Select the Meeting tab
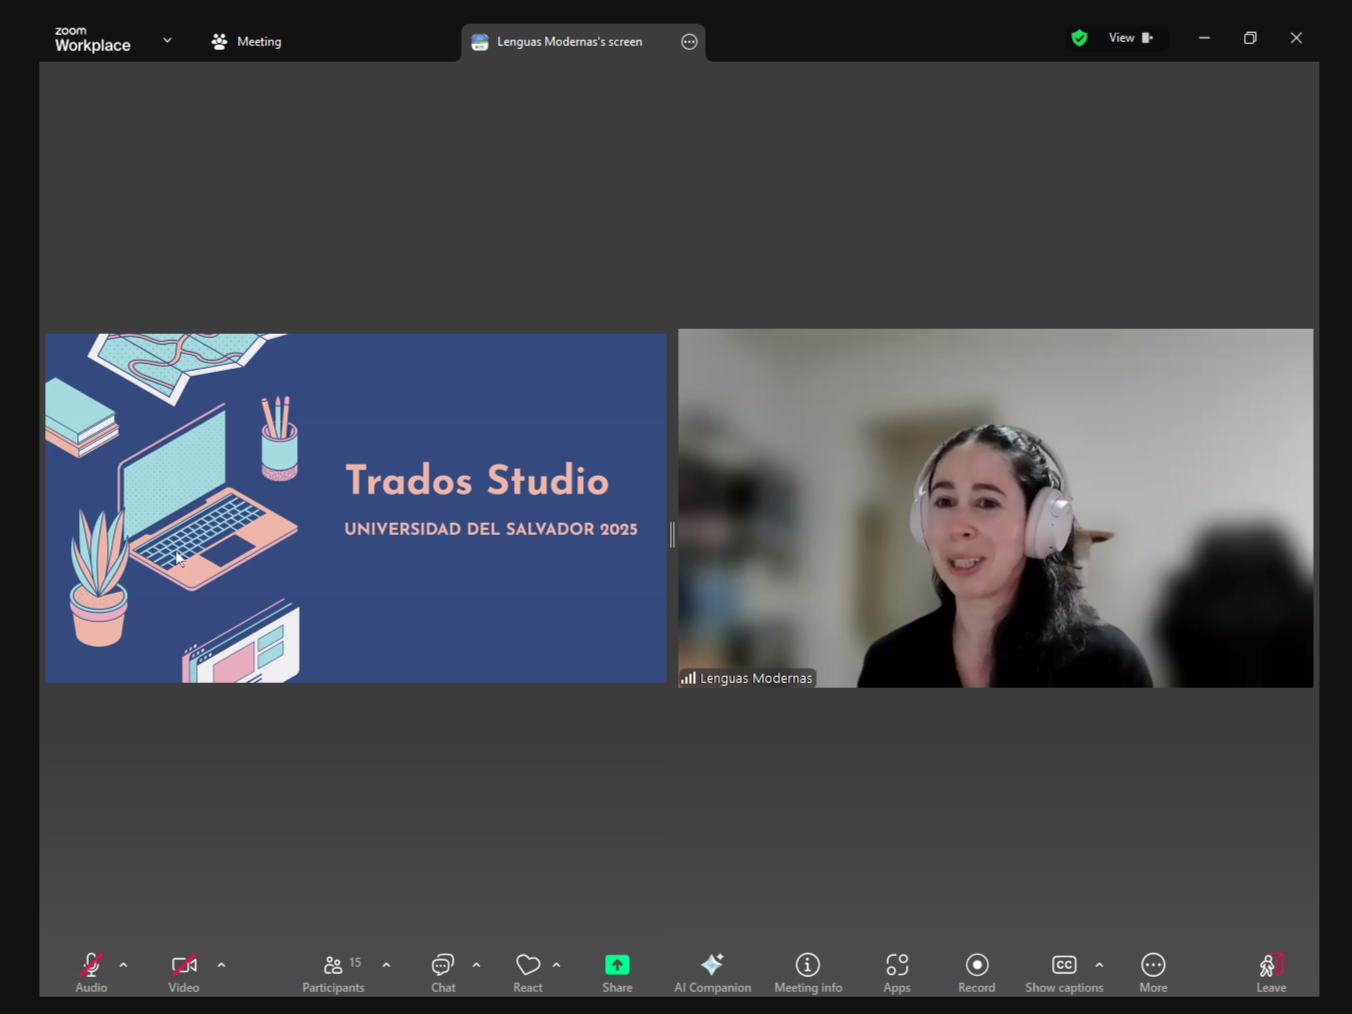 (x=246, y=42)
